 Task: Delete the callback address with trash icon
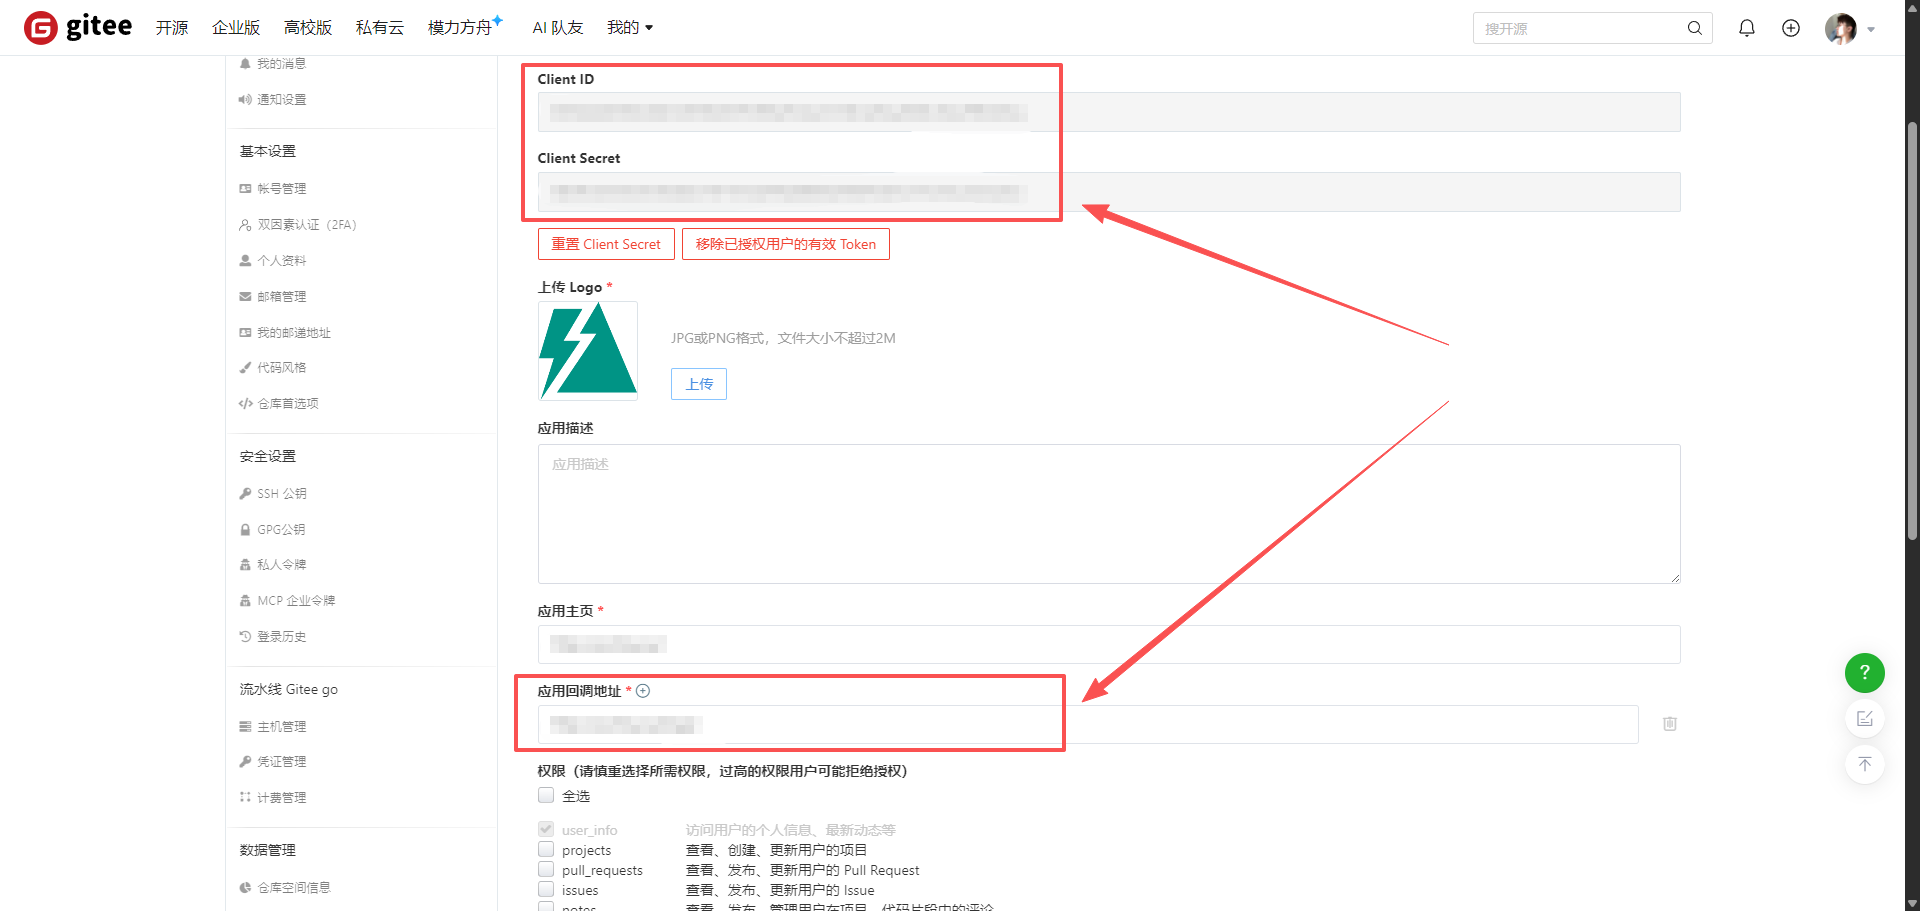pos(1669,724)
